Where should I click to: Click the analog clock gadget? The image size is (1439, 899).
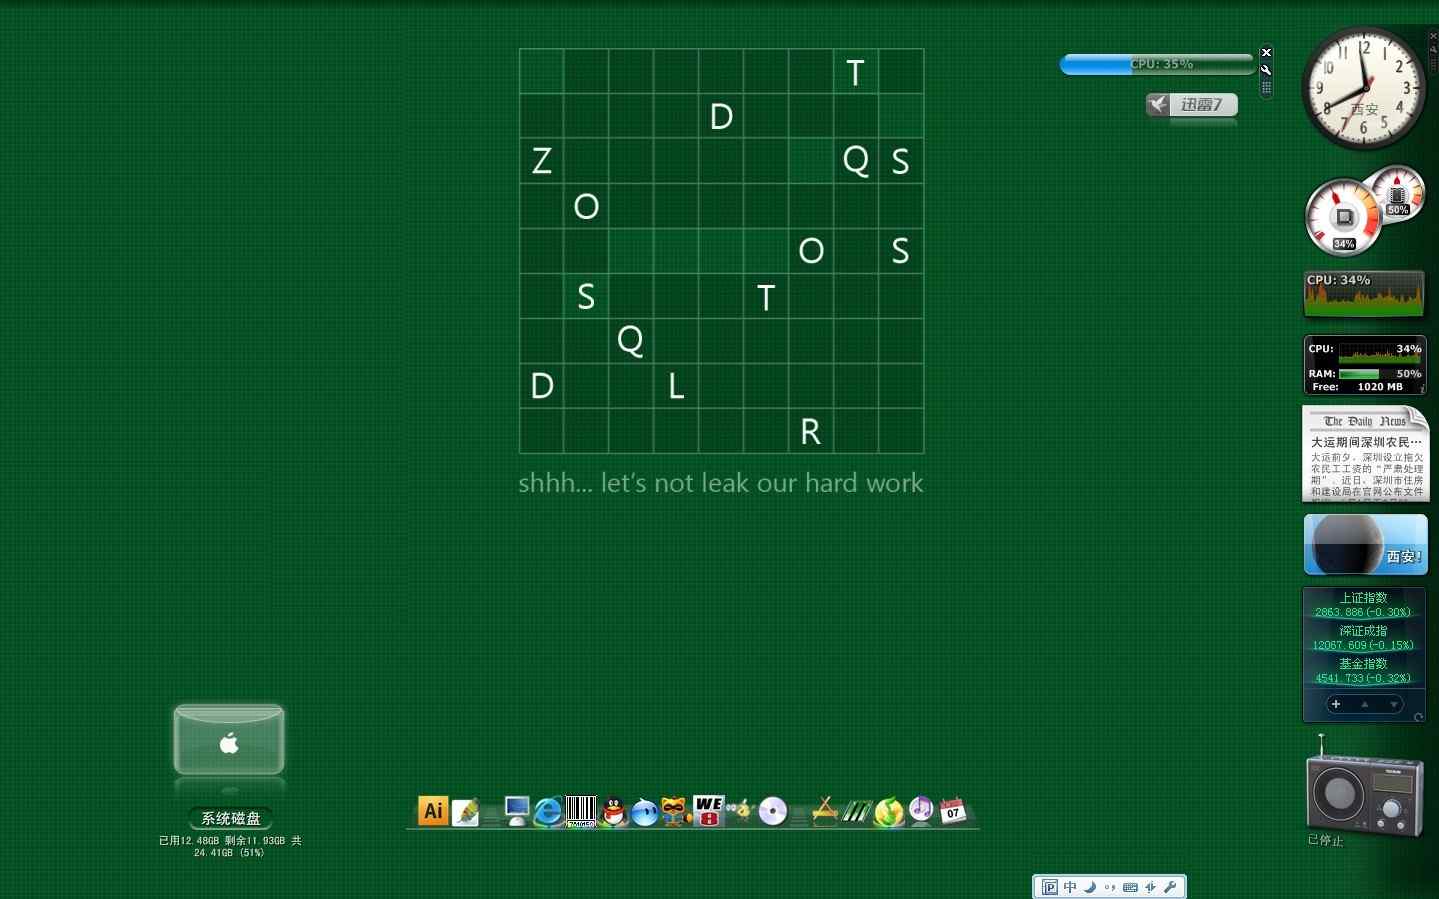1364,88
